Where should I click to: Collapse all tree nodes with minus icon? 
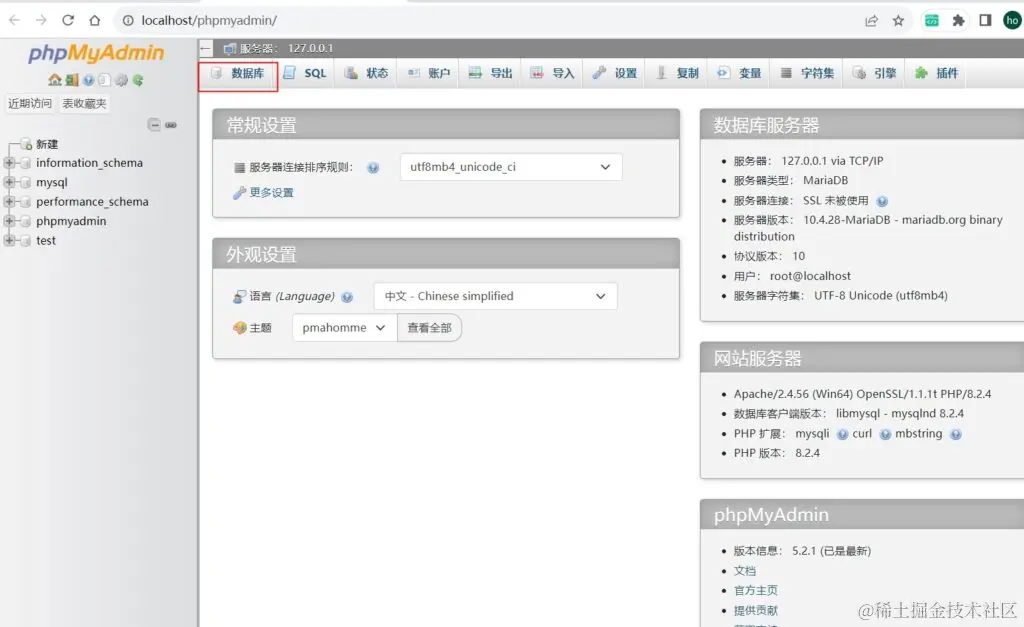click(154, 124)
